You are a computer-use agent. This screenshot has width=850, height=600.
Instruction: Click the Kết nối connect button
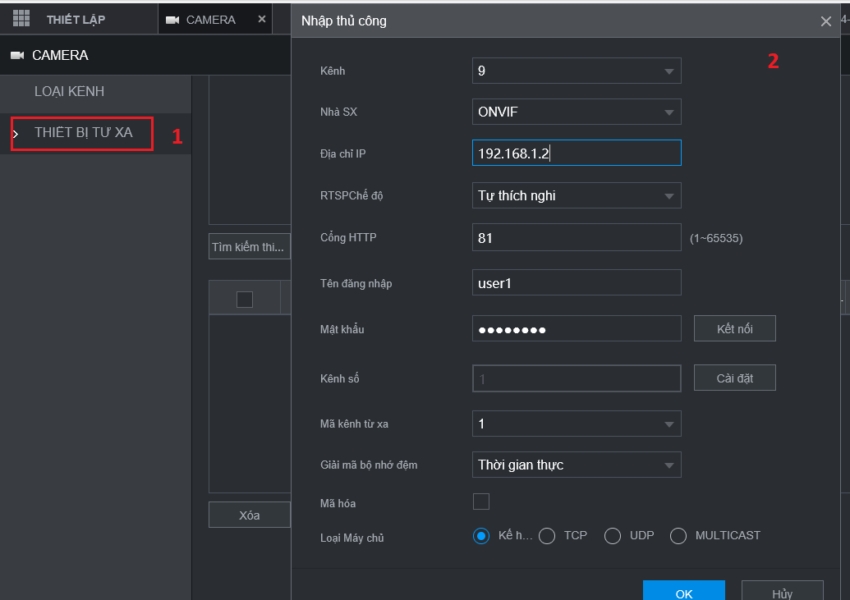coord(734,327)
